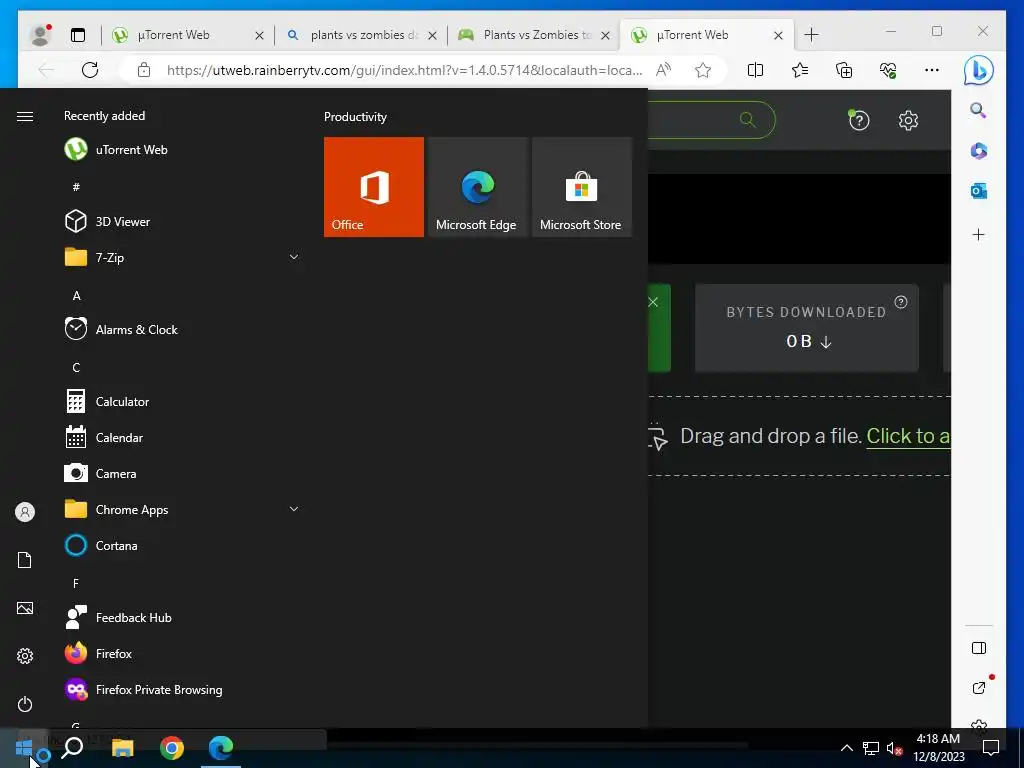1024x768 pixels.
Task: Open taskbar search
Action: [72, 748]
